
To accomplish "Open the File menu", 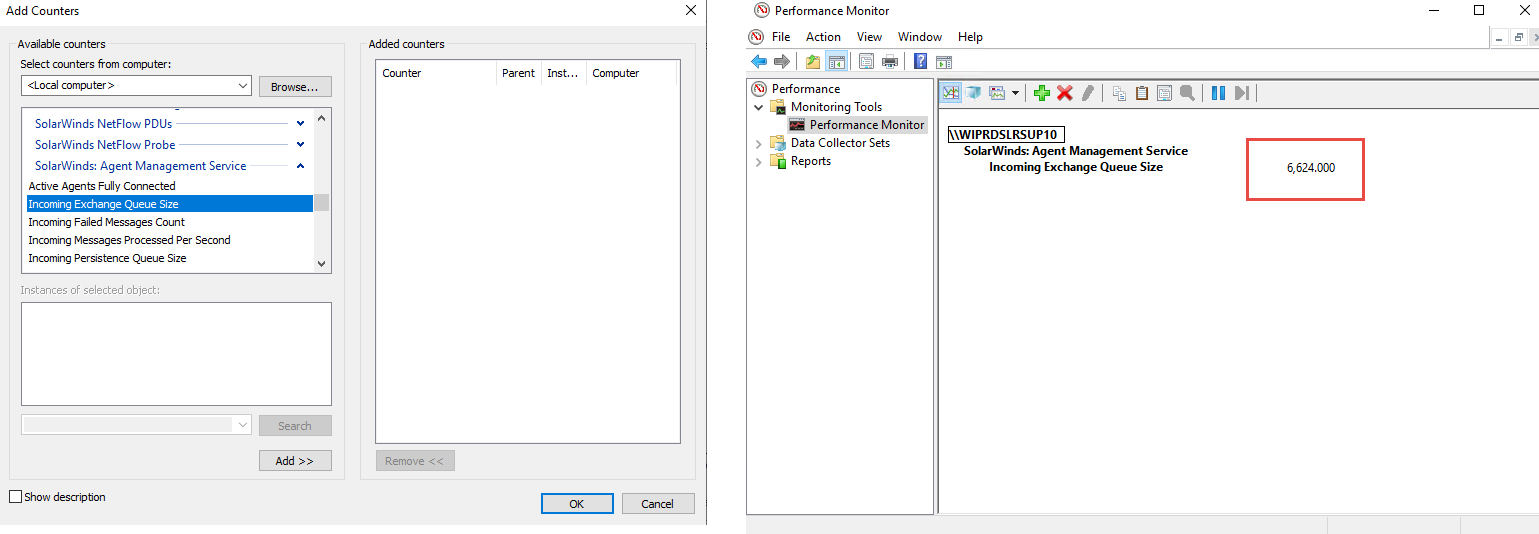I will tap(781, 37).
